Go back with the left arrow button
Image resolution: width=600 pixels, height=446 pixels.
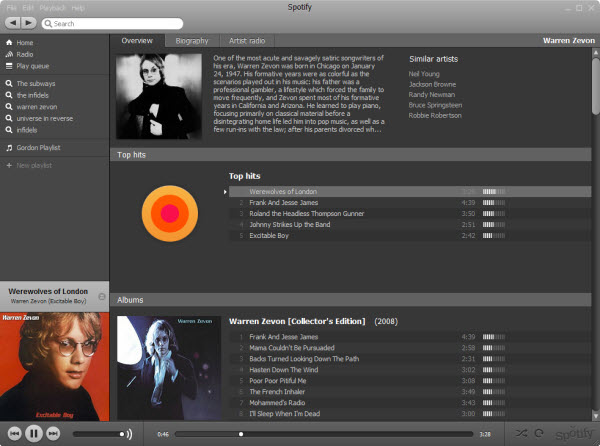[13, 23]
